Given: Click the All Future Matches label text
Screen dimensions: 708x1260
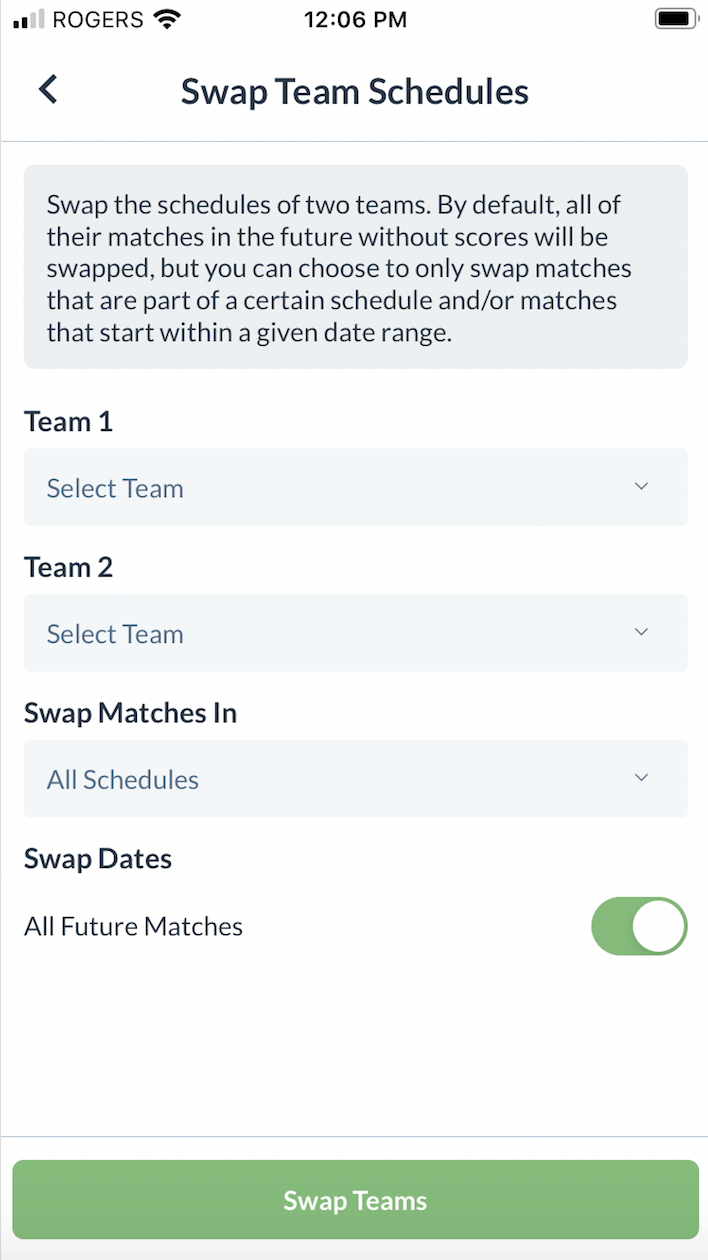Looking at the screenshot, I should (x=134, y=927).
